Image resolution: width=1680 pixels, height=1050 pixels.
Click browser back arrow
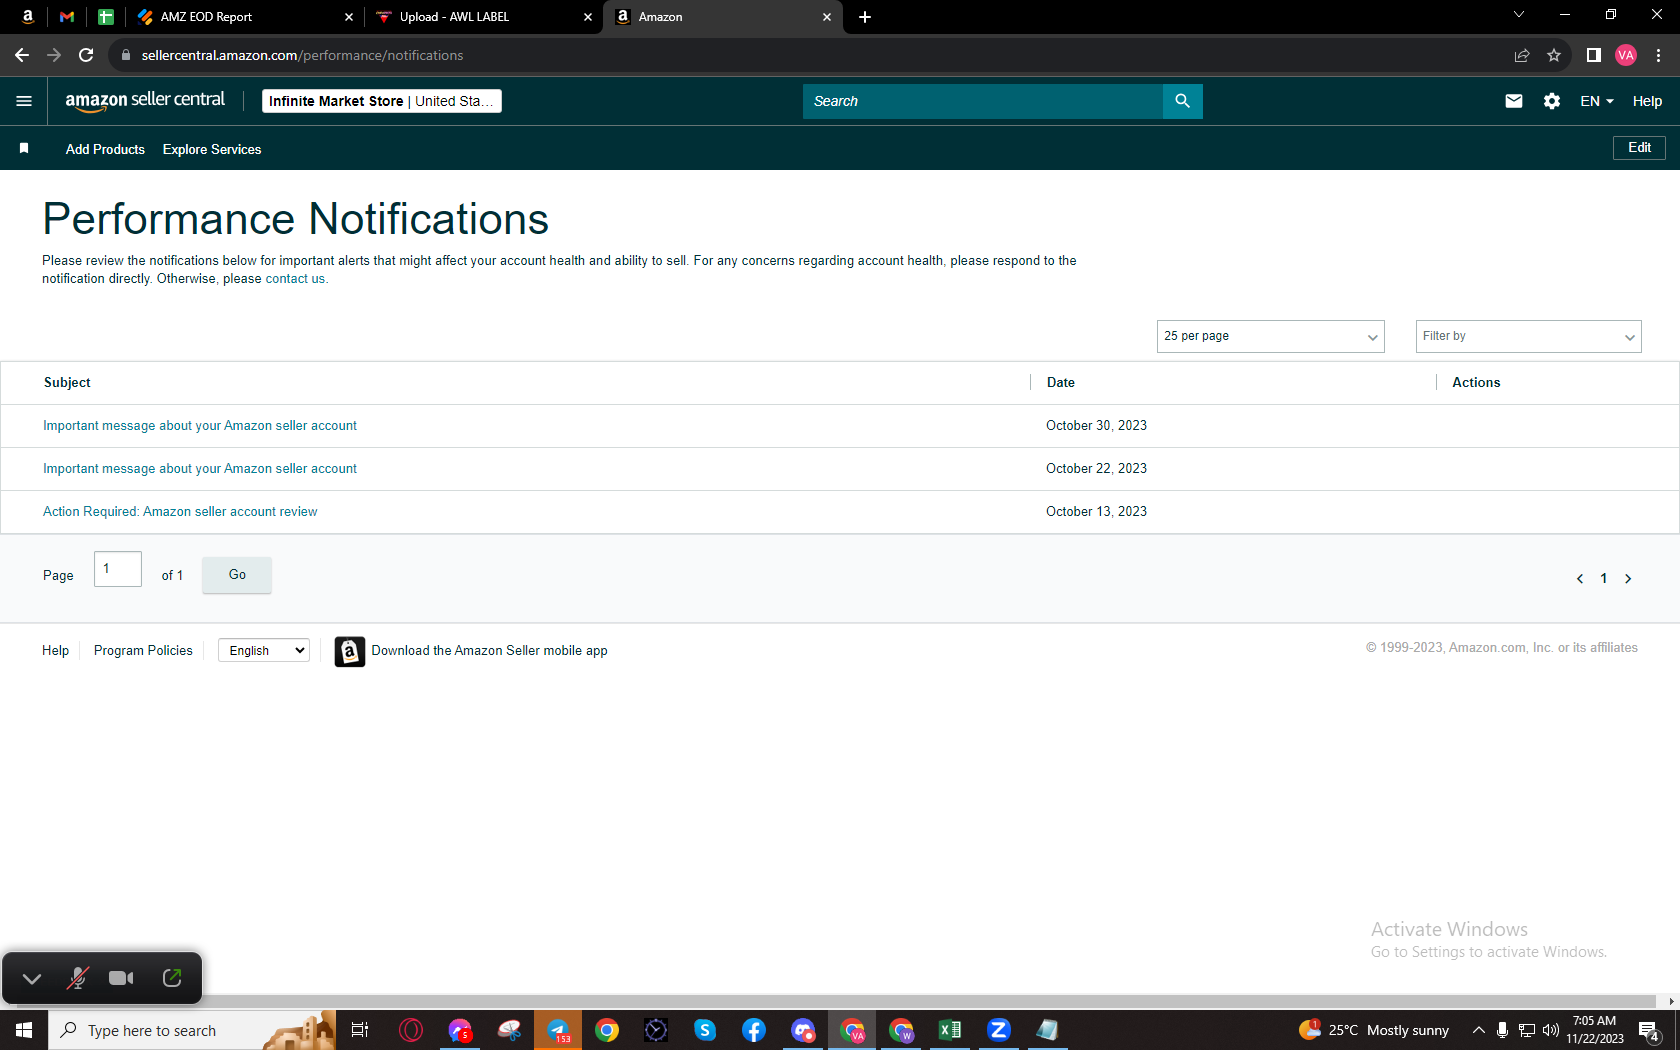pyautogui.click(x=22, y=55)
